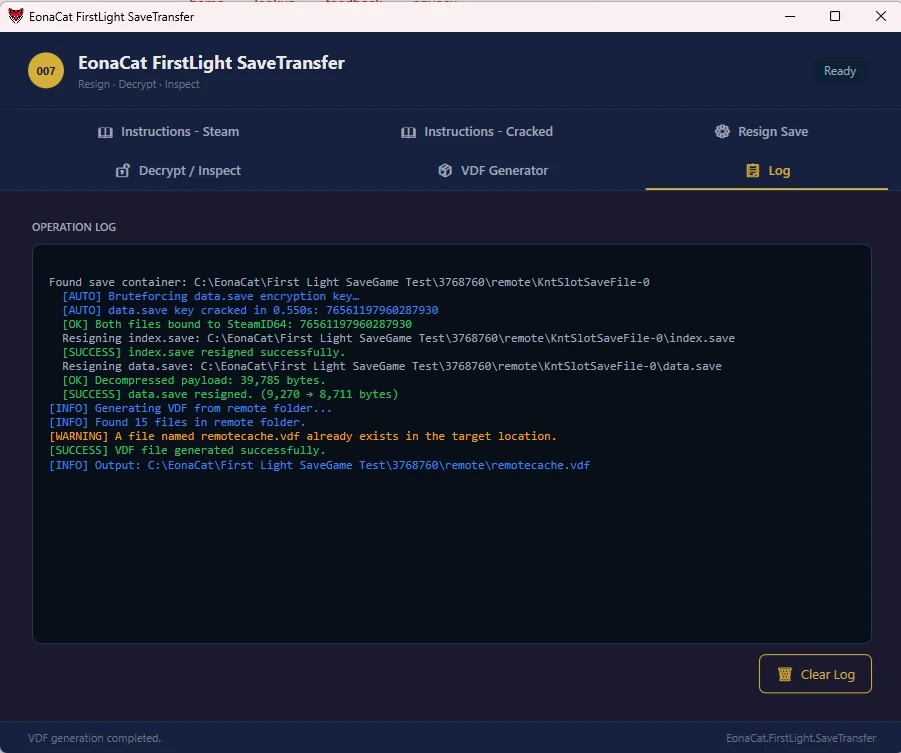This screenshot has height=753, width=901.
Task: Click the 'index.save resigned successfully' line
Action: pos(203,352)
